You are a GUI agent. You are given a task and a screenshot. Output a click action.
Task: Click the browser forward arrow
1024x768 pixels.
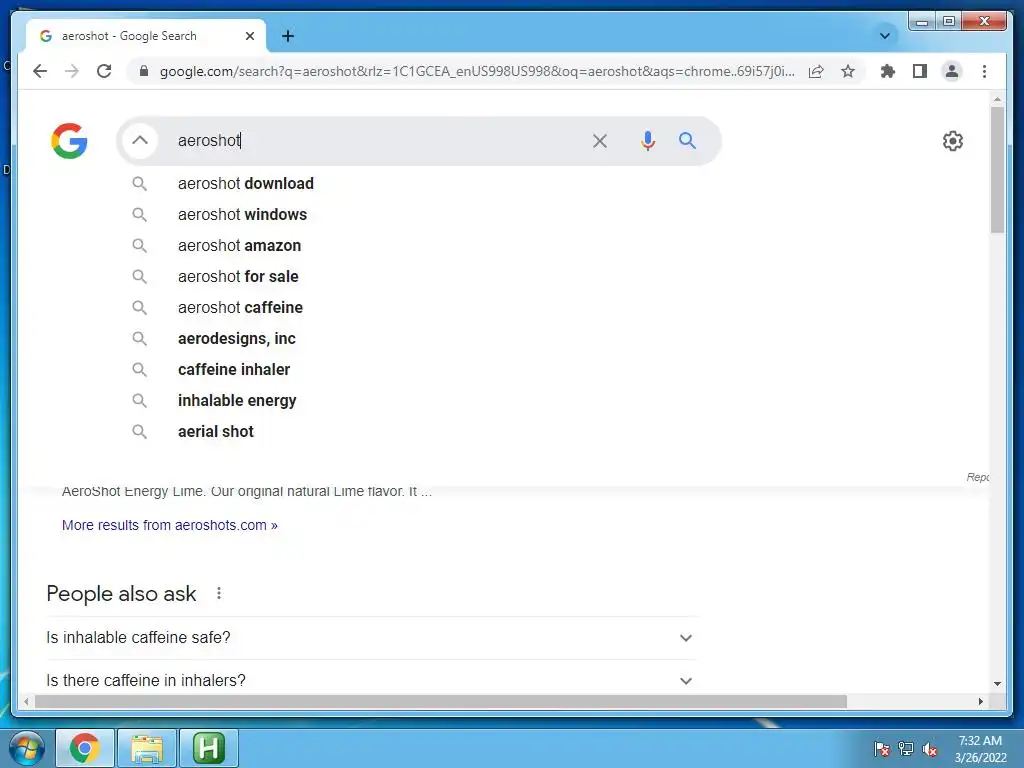click(72, 71)
